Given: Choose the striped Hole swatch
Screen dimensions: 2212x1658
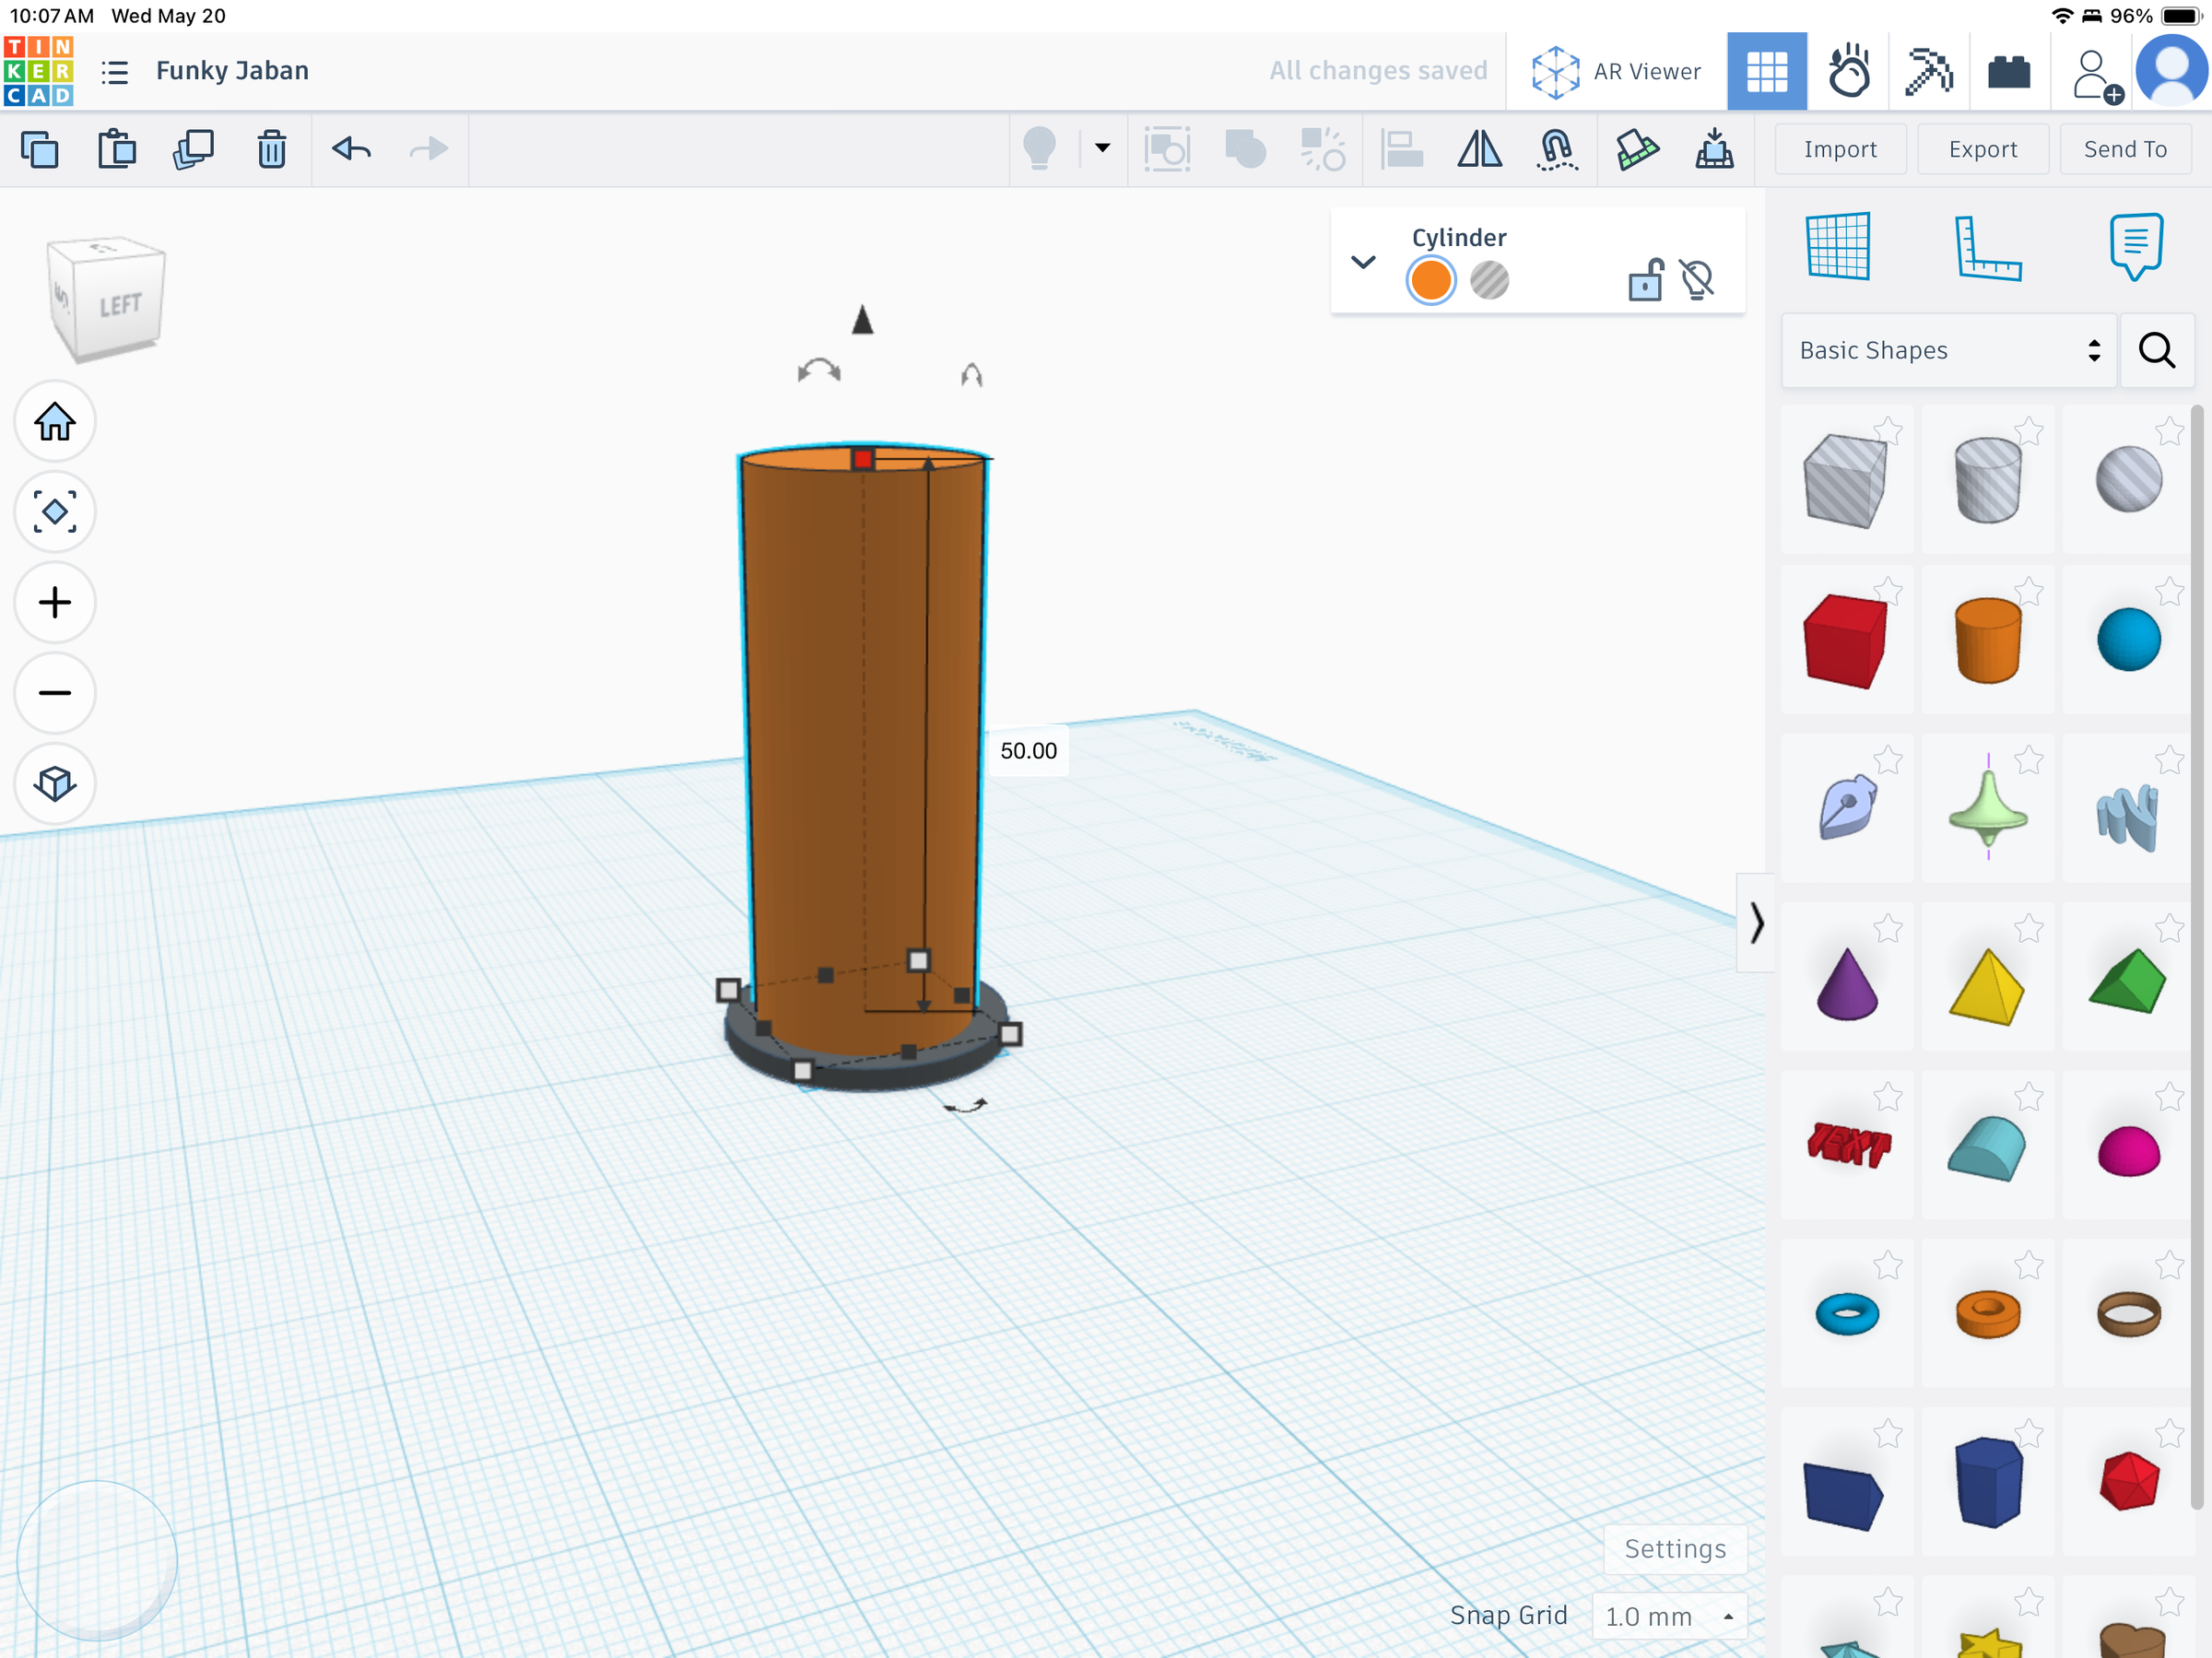Looking at the screenshot, I should (1490, 280).
